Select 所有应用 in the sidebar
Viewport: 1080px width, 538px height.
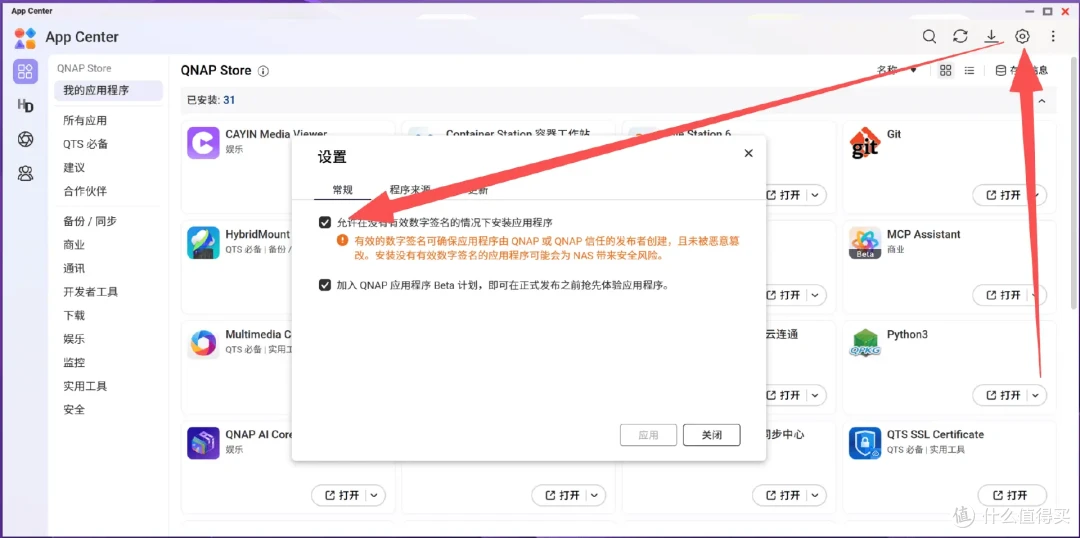point(85,121)
